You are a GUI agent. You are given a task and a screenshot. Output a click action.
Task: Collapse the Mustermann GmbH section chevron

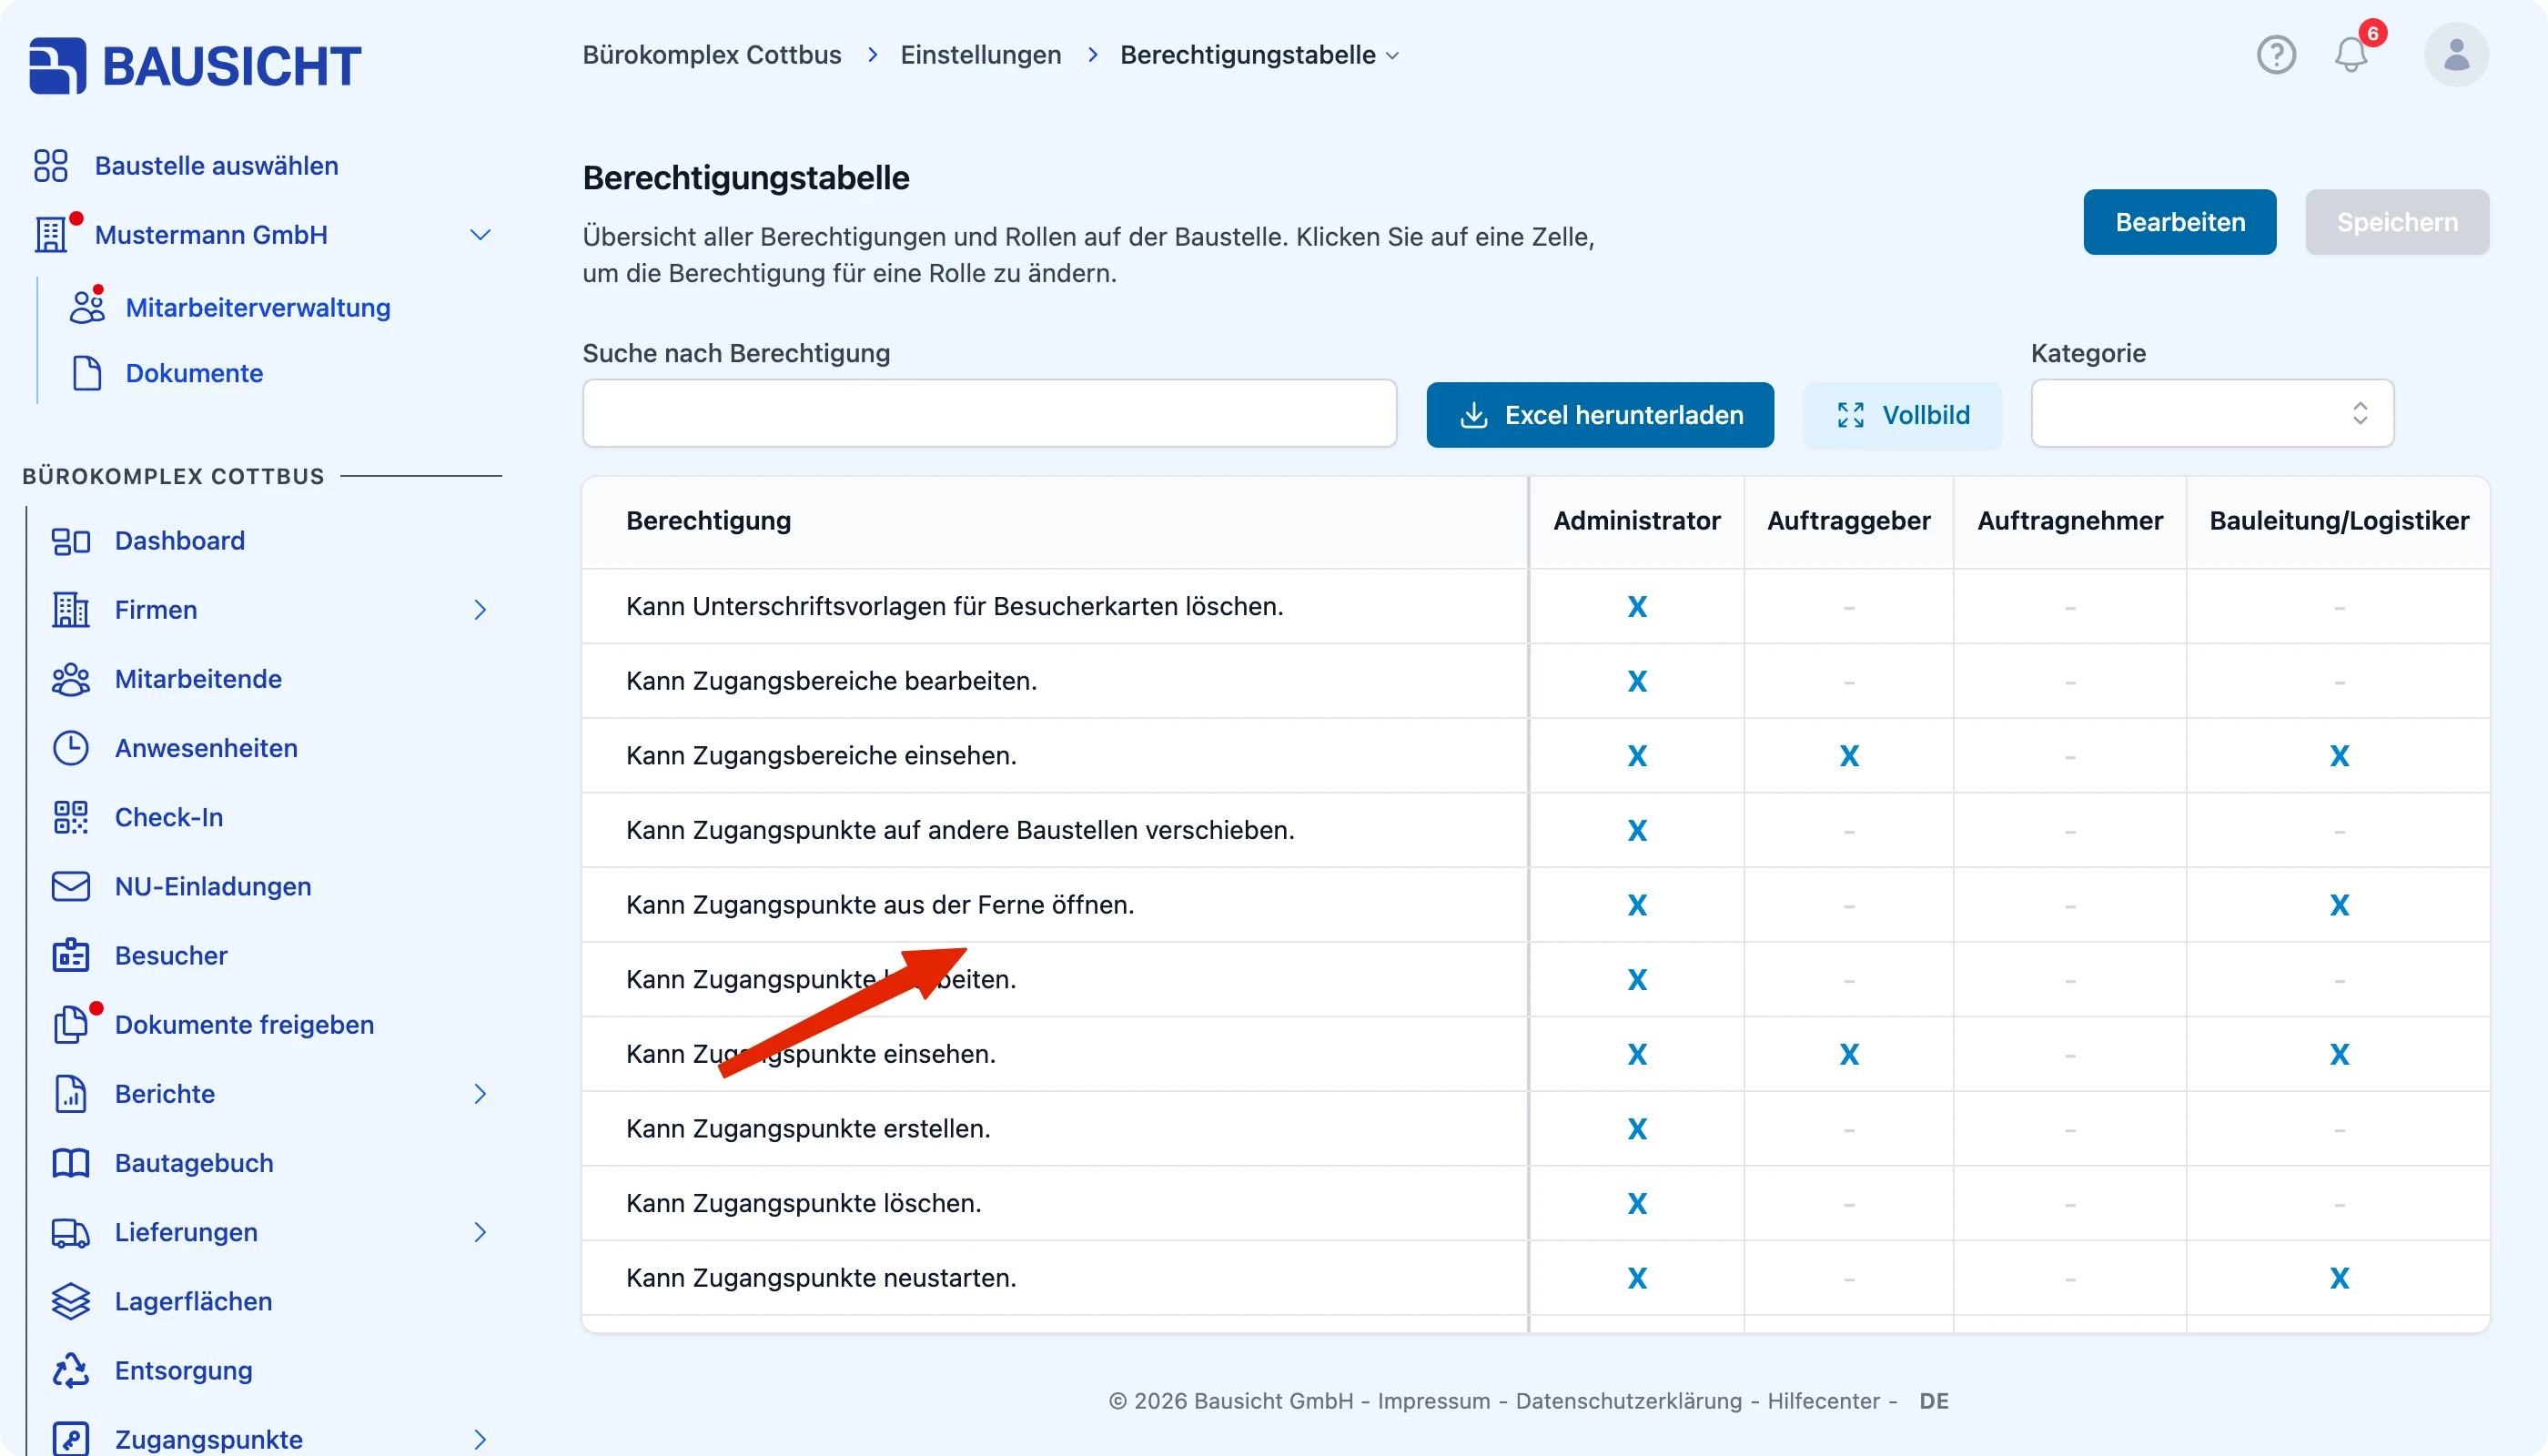pyautogui.click(x=480, y=235)
